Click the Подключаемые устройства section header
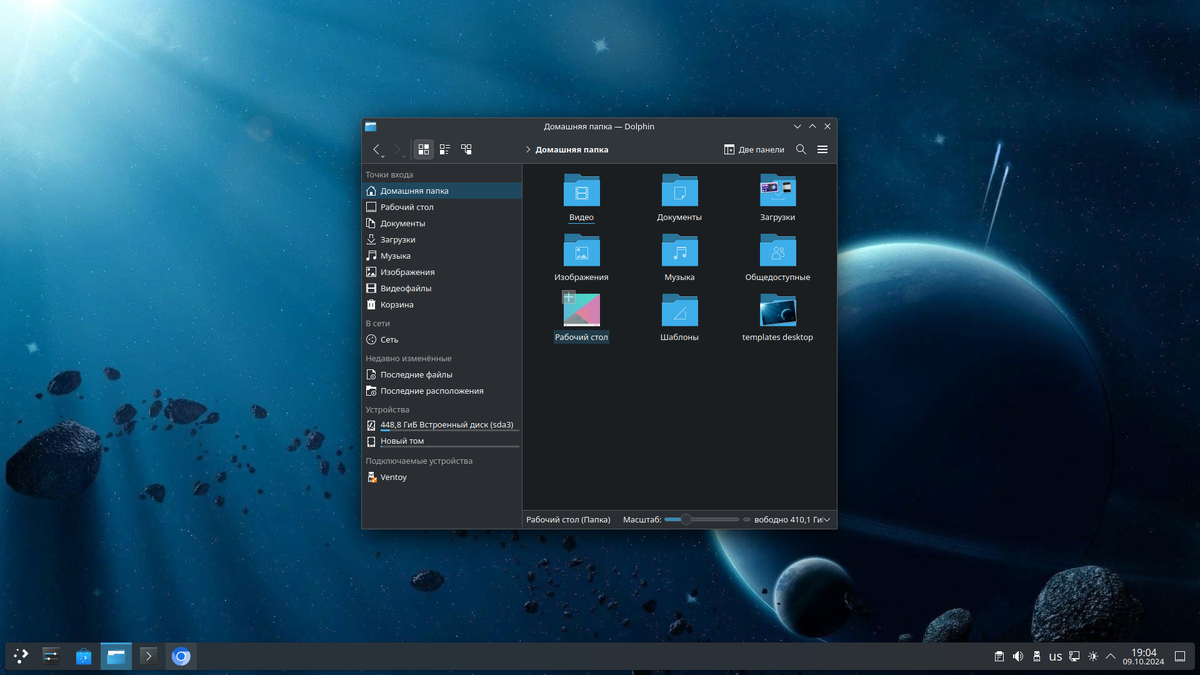This screenshot has height=675, width=1200. point(419,461)
